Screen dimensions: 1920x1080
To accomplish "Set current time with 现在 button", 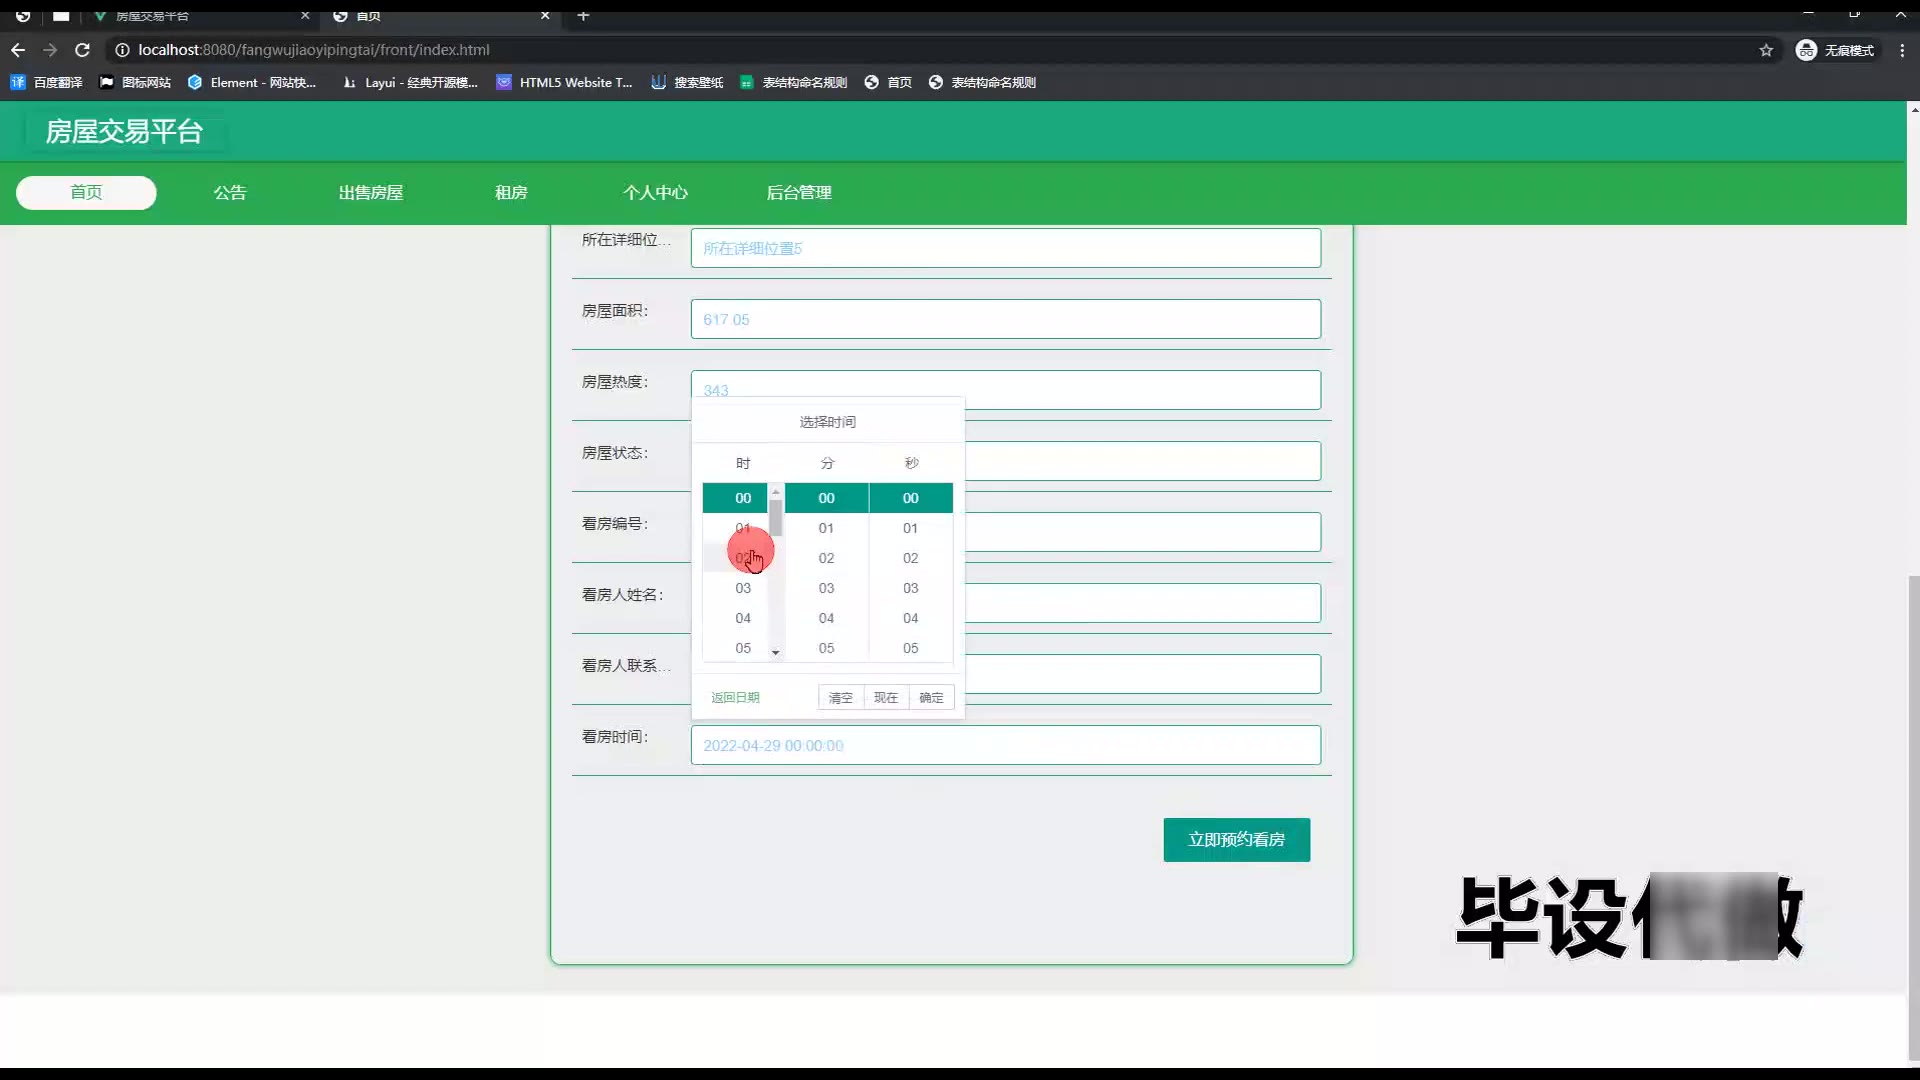I will [886, 698].
